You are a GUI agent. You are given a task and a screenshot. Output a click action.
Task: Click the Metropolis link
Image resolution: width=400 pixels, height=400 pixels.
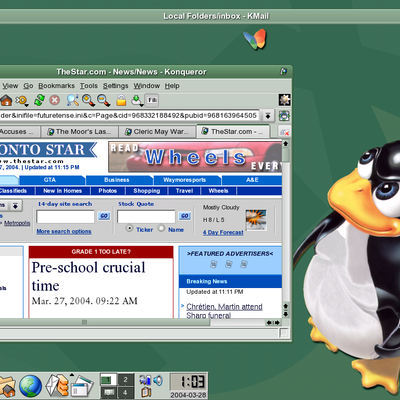[17, 223]
